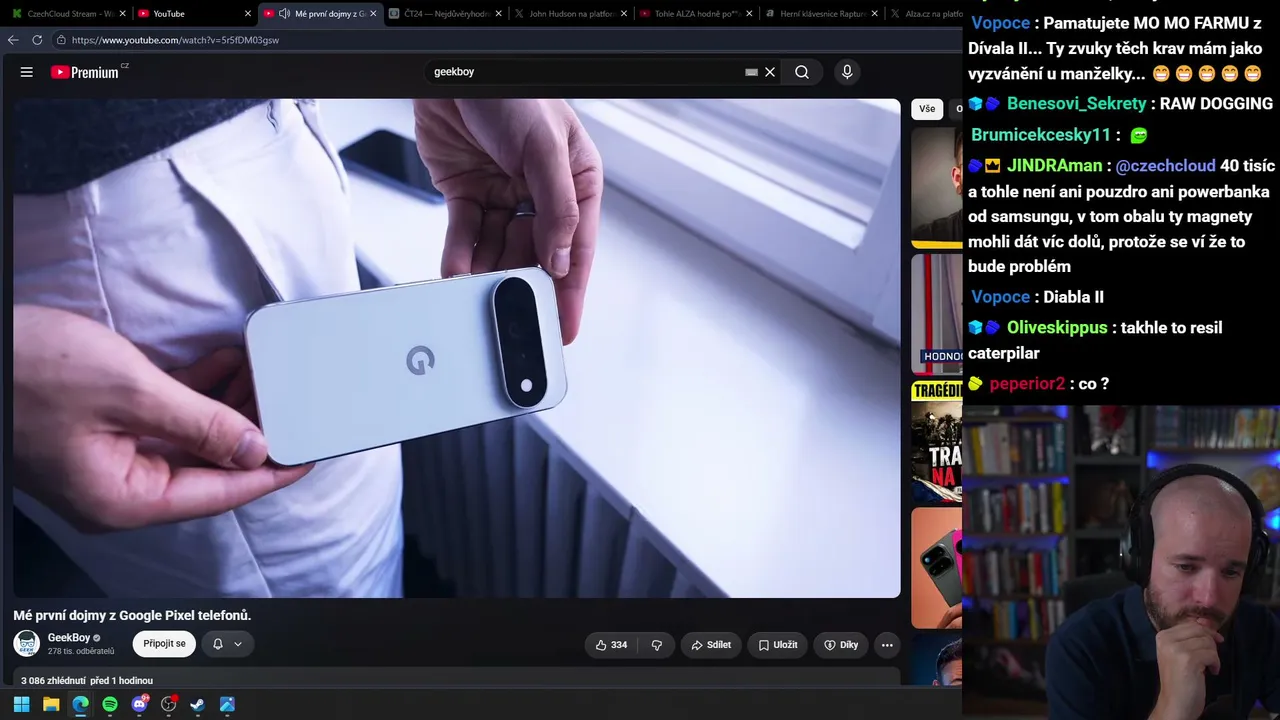Share the video via Sdílet
The width and height of the screenshot is (1280, 720).
[x=711, y=645]
